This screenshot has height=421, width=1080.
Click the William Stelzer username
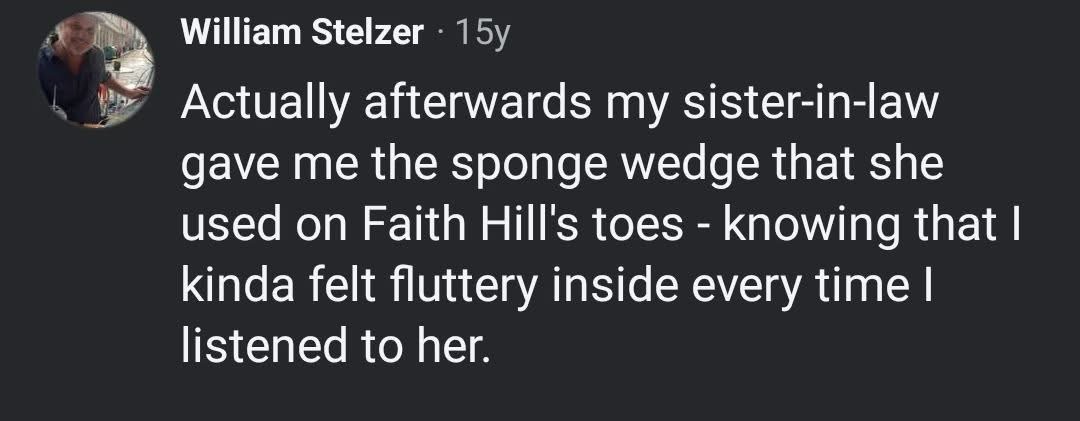(x=302, y=34)
